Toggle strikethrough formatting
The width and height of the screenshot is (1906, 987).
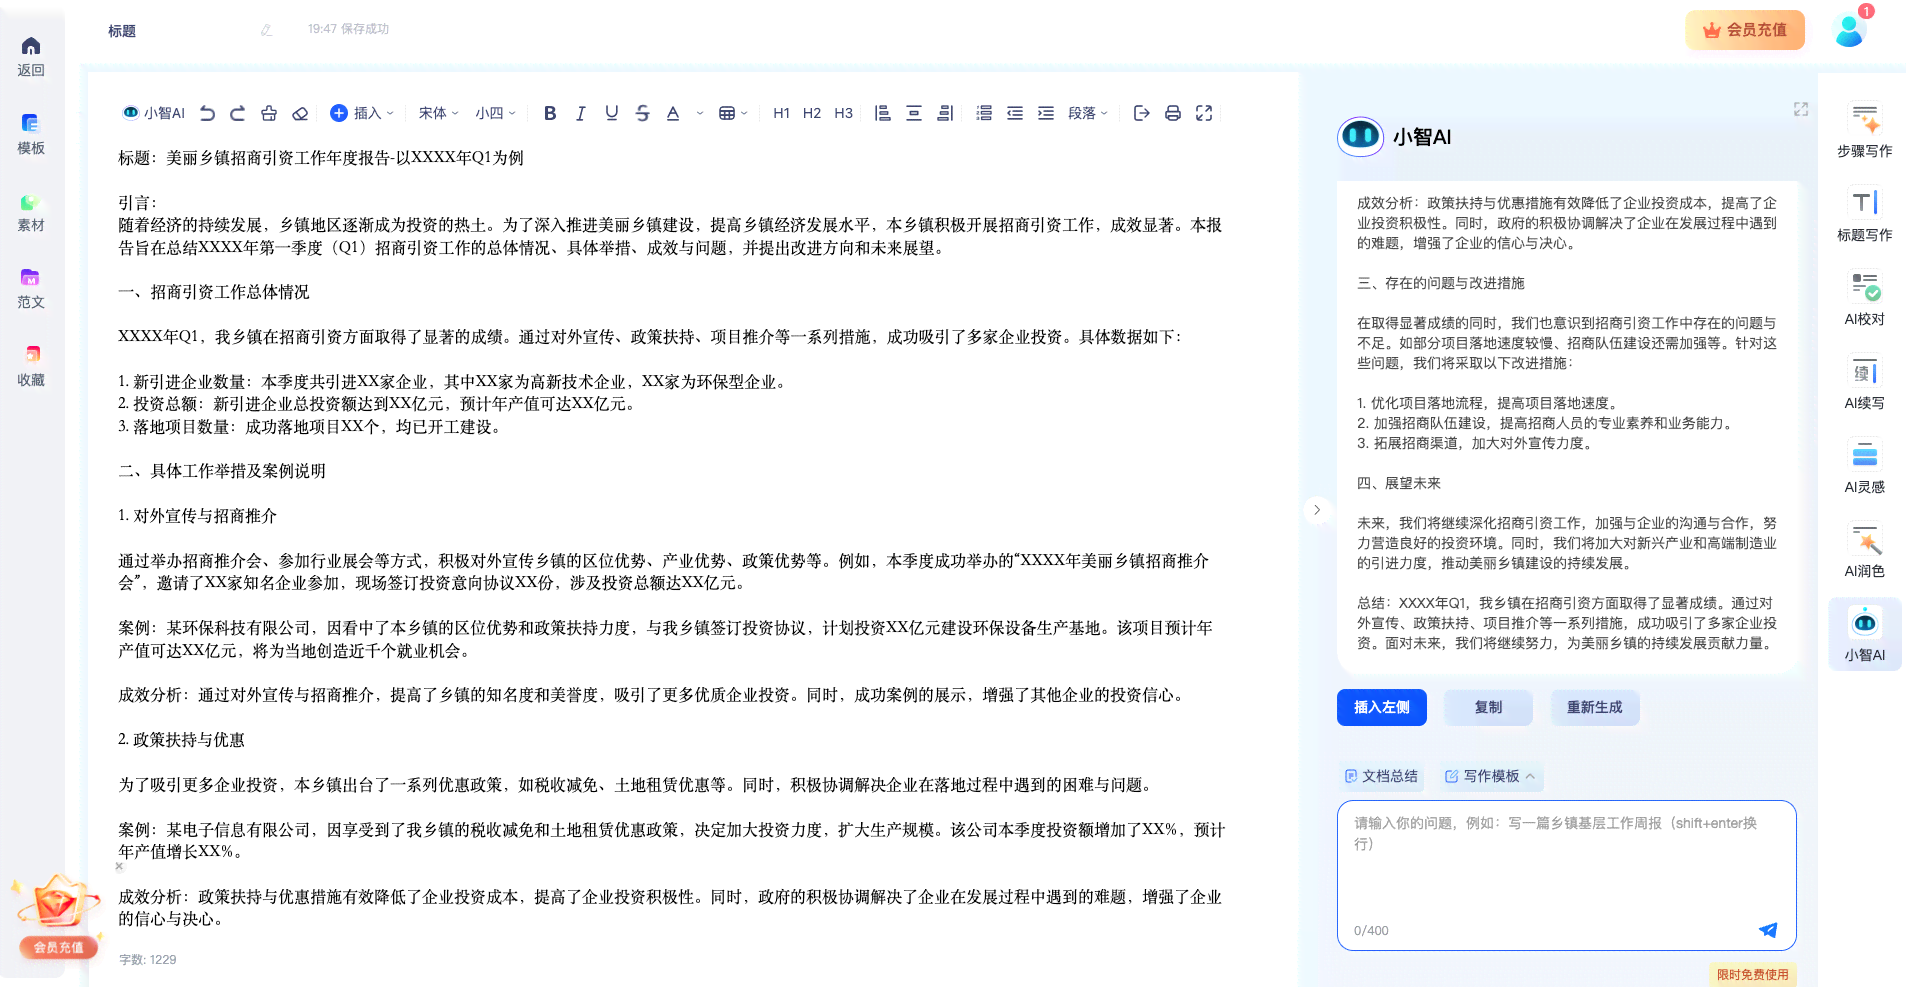(643, 113)
